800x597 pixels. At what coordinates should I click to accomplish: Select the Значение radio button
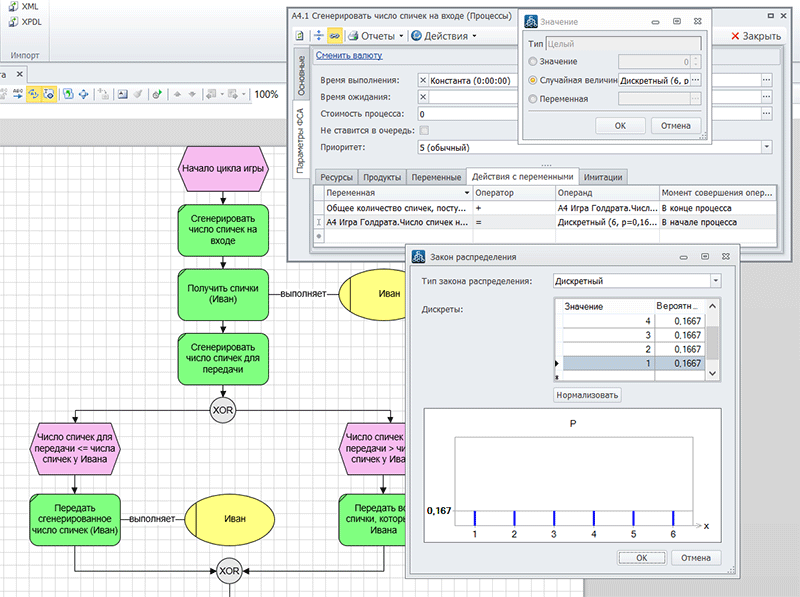(532, 62)
